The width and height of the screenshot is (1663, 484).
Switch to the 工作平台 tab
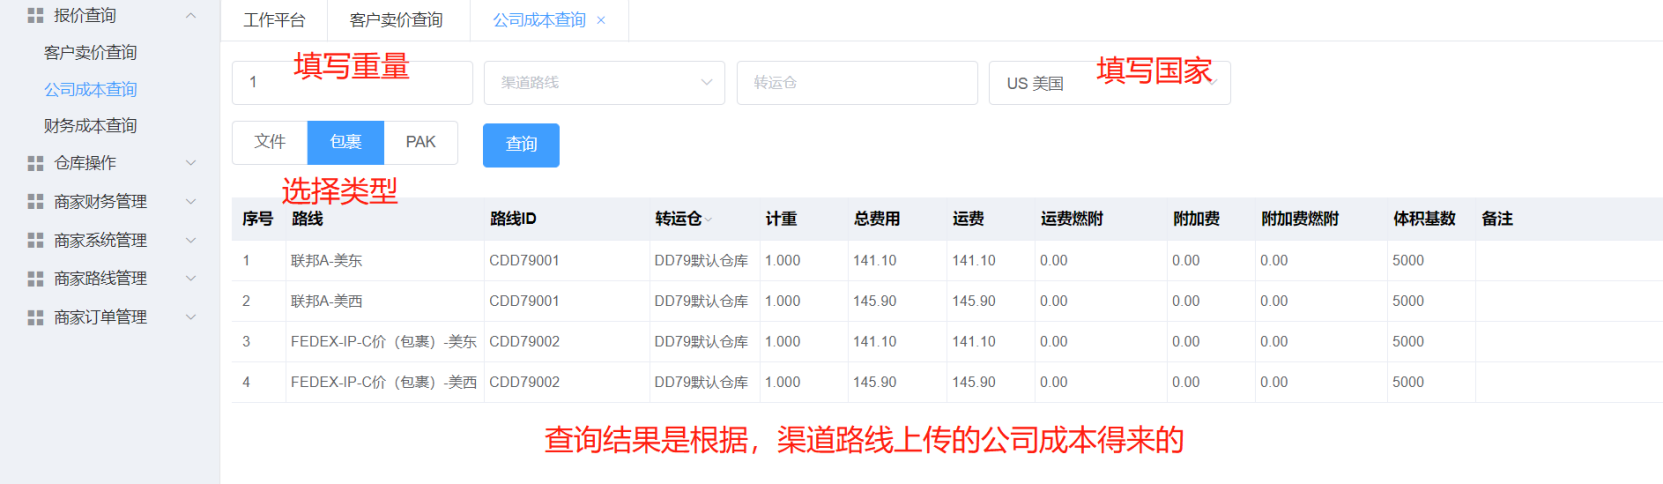point(274,20)
